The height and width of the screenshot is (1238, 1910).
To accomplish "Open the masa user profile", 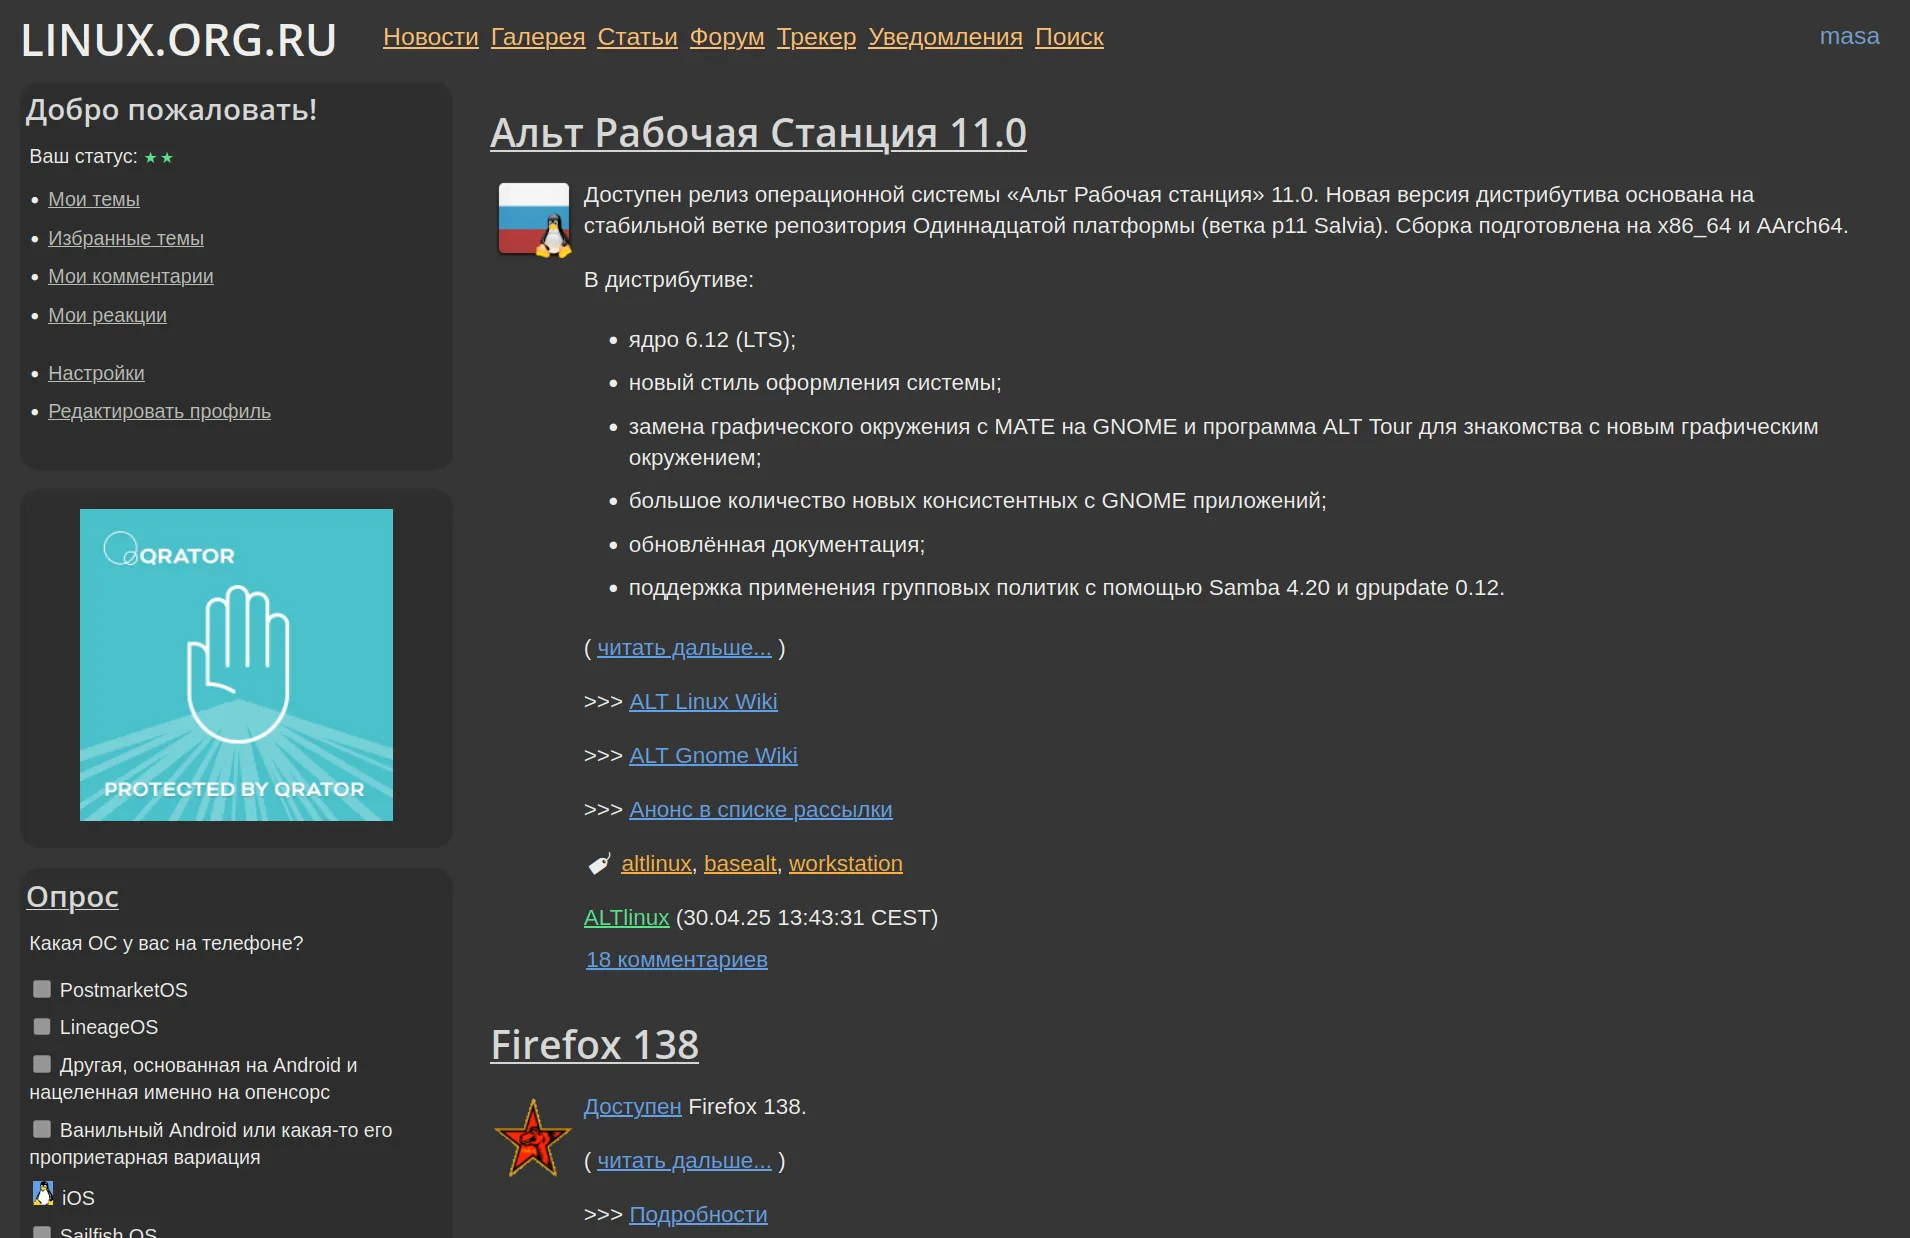I will pyautogui.click(x=1849, y=36).
